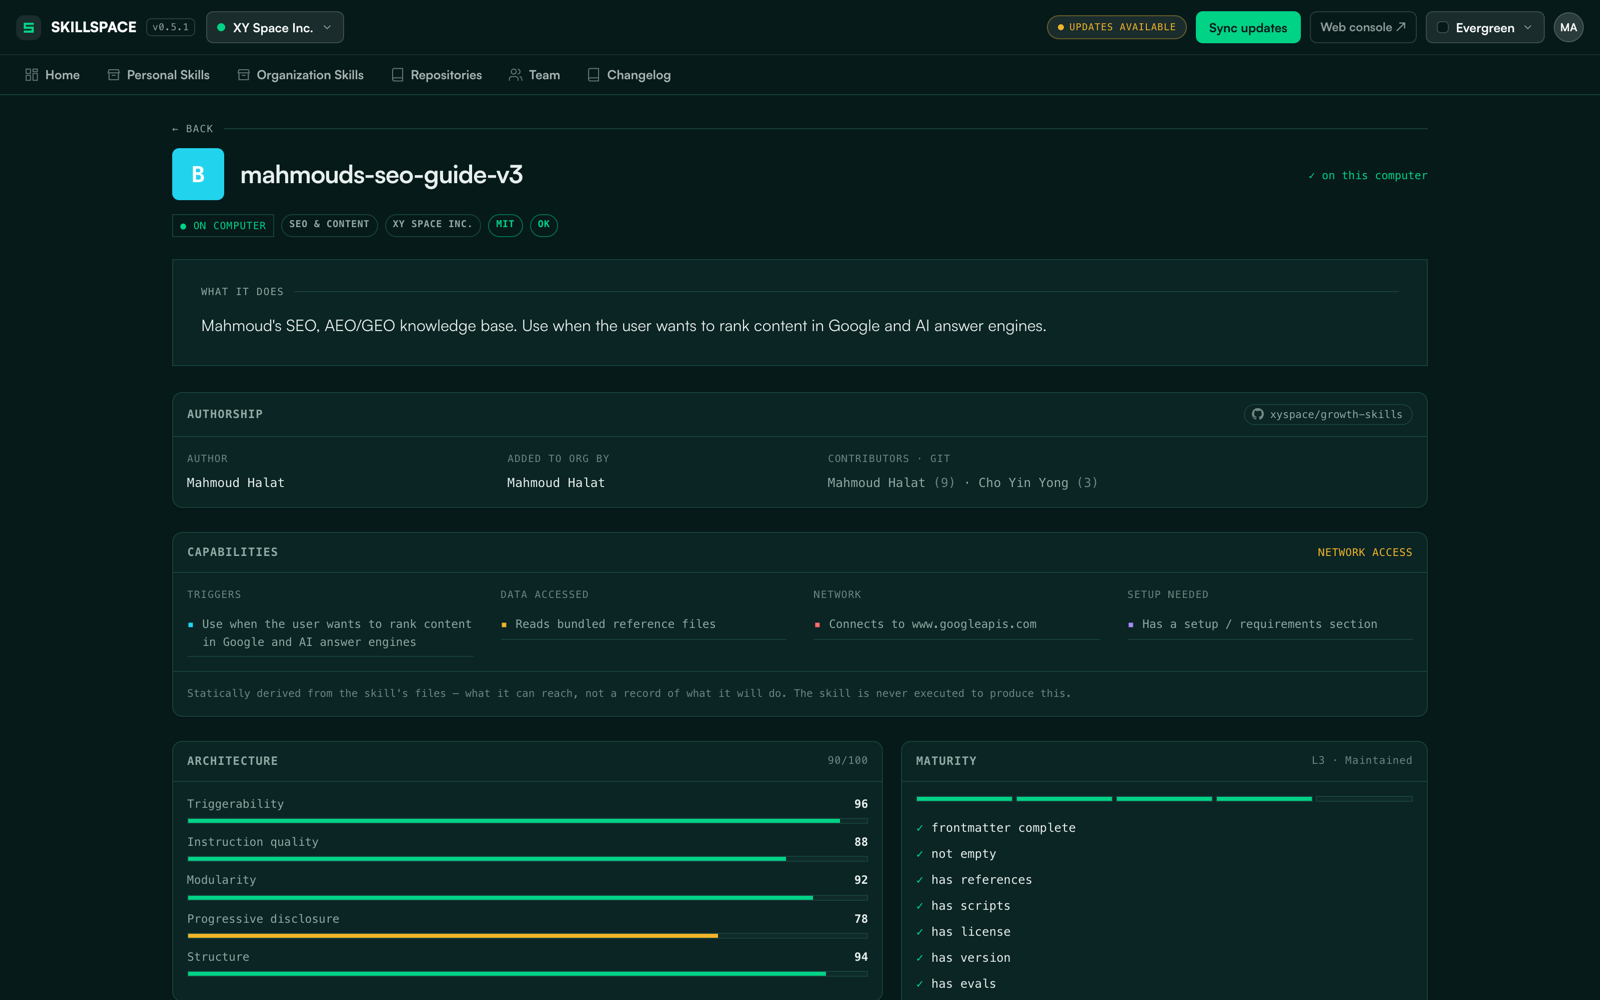1600x1000 pixels.
Task: Click the OK status badge
Action: 544,225
